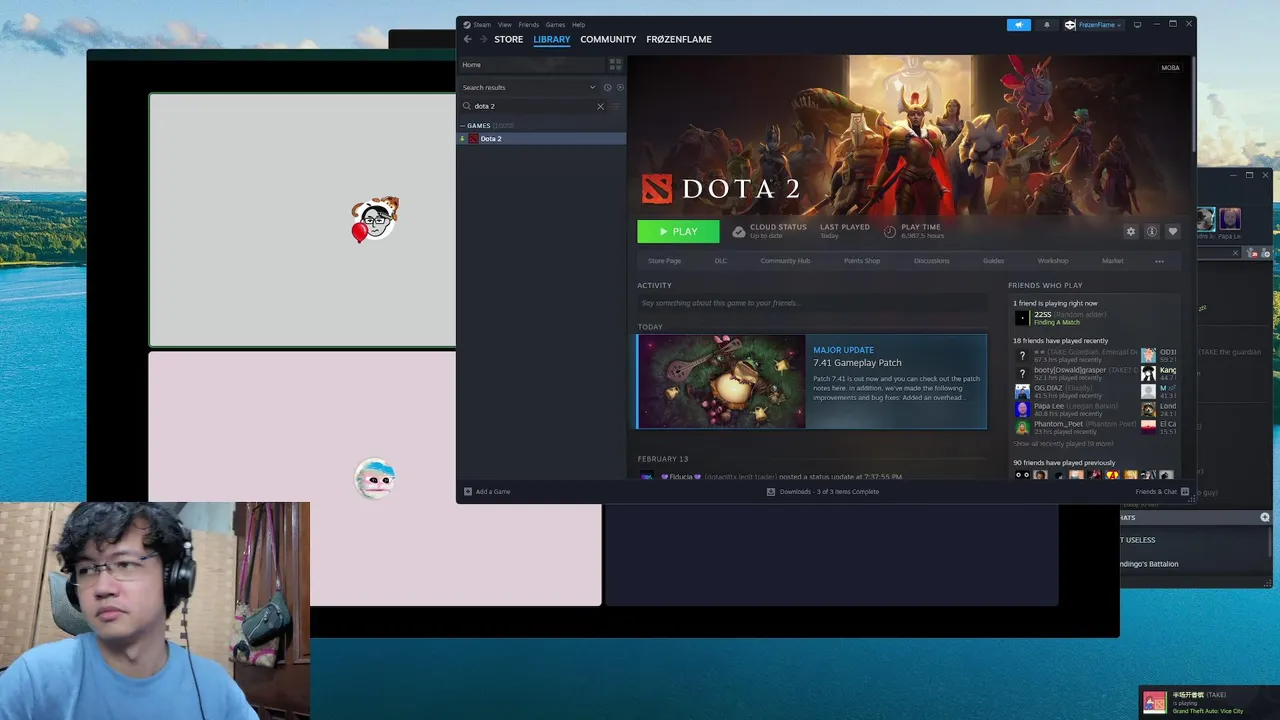Click Add a Game at bottom left
This screenshot has width=1280, height=720.
pos(487,492)
